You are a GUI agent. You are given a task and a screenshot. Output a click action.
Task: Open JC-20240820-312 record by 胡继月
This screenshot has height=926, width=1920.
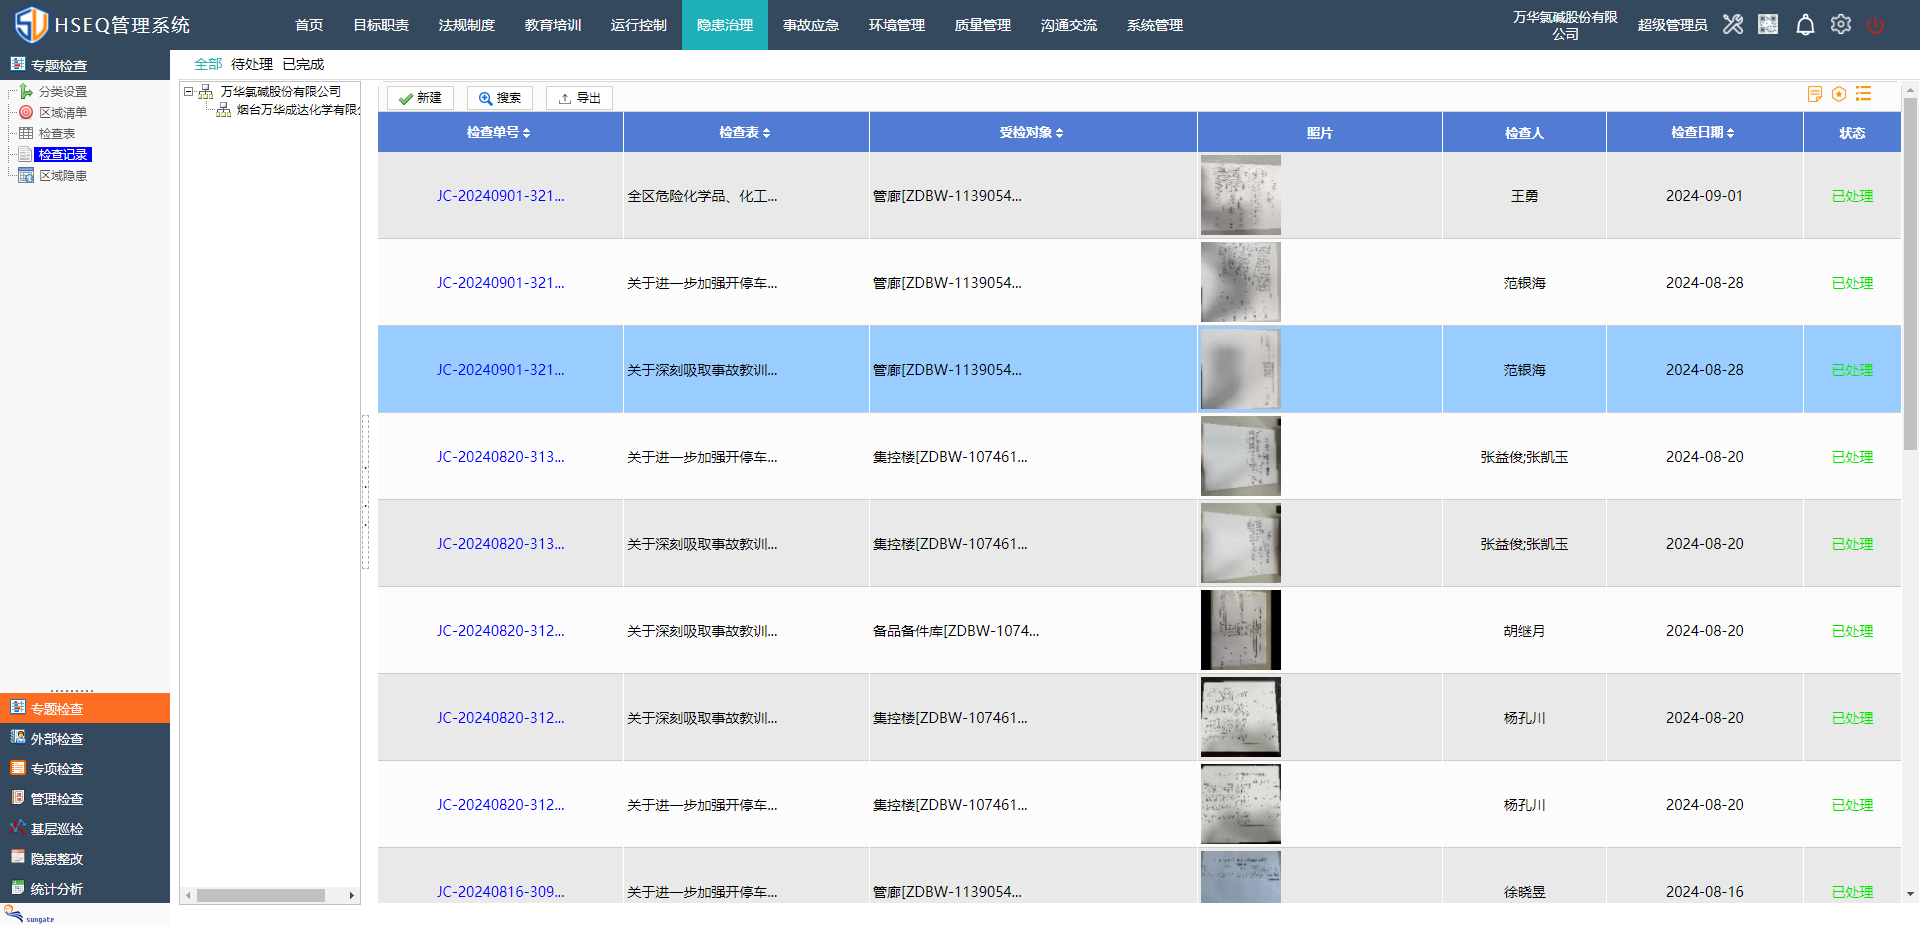[500, 631]
